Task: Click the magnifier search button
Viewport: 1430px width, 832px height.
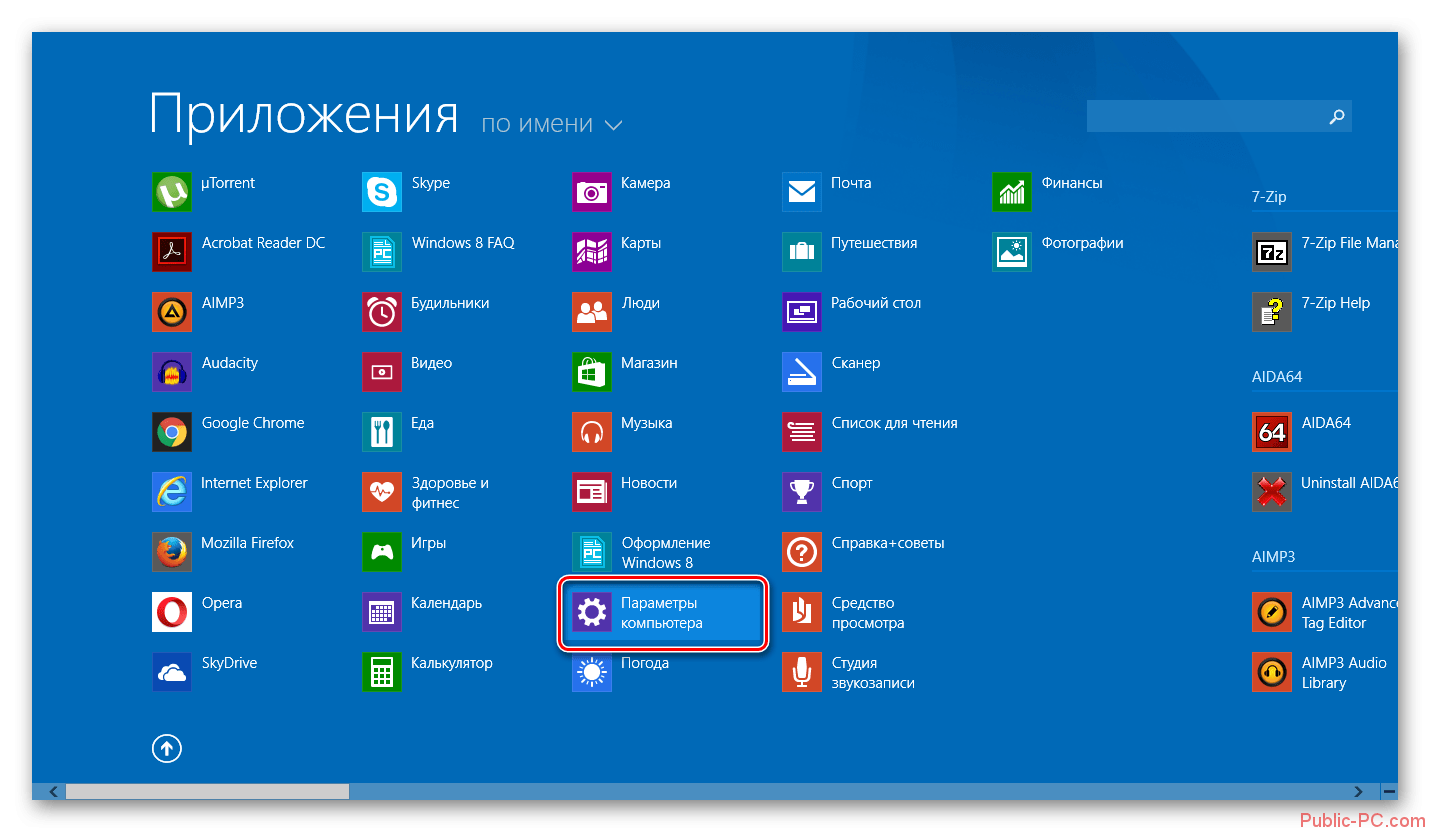Action: pyautogui.click(x=1336, y=117)
